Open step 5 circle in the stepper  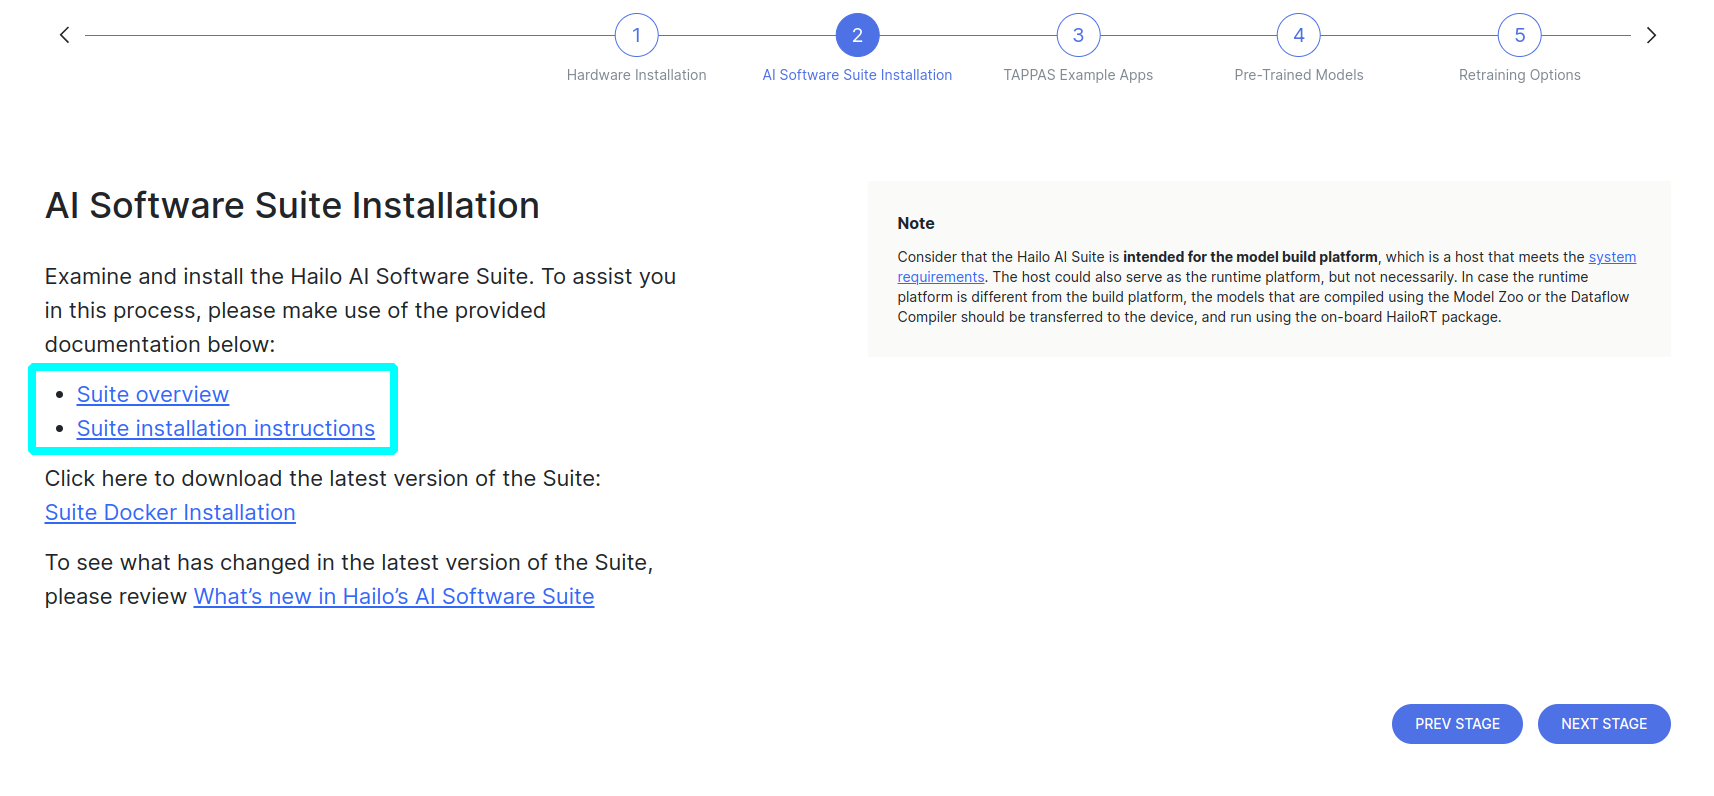[1519, 36]
